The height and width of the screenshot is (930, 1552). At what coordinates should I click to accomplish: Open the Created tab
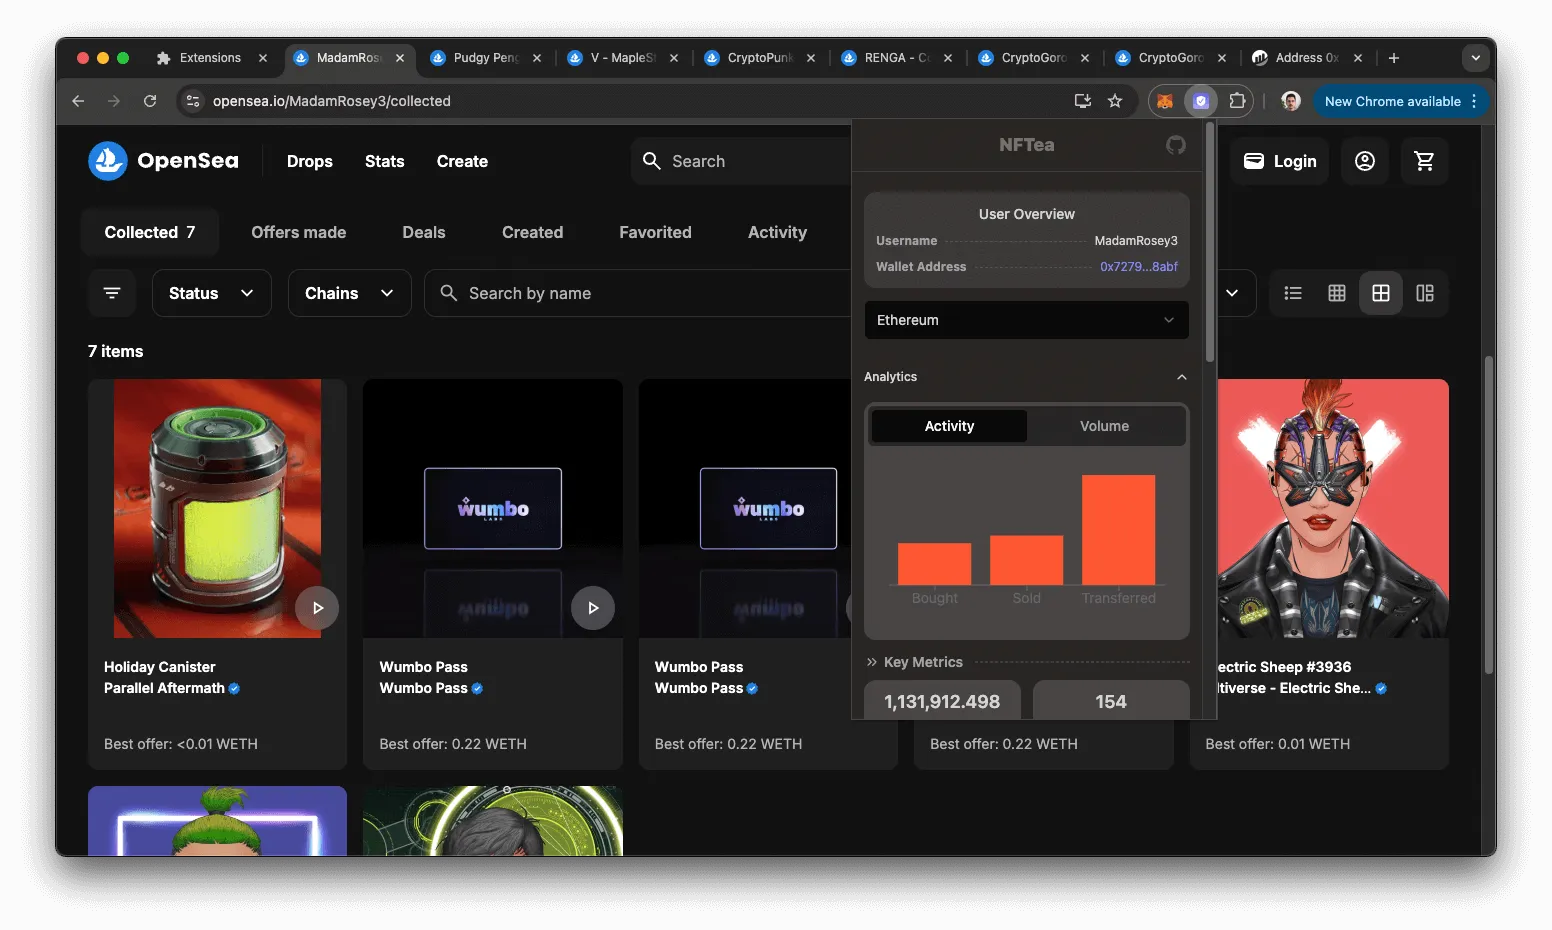click(x=533, y=232)
